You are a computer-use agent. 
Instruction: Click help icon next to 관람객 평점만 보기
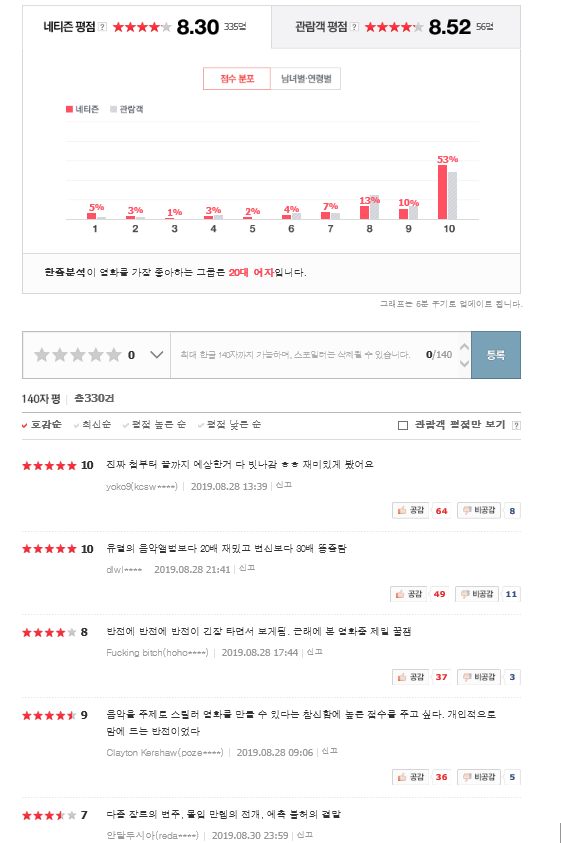[x=516, y=425]
